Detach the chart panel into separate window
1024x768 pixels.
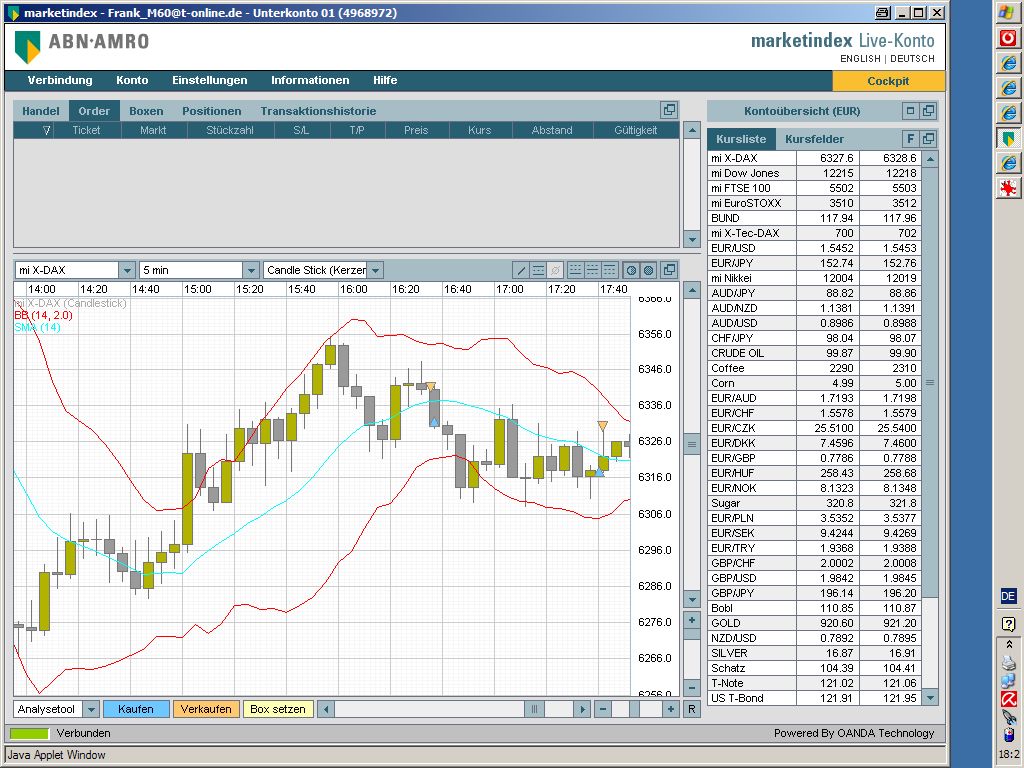point(669,270)
